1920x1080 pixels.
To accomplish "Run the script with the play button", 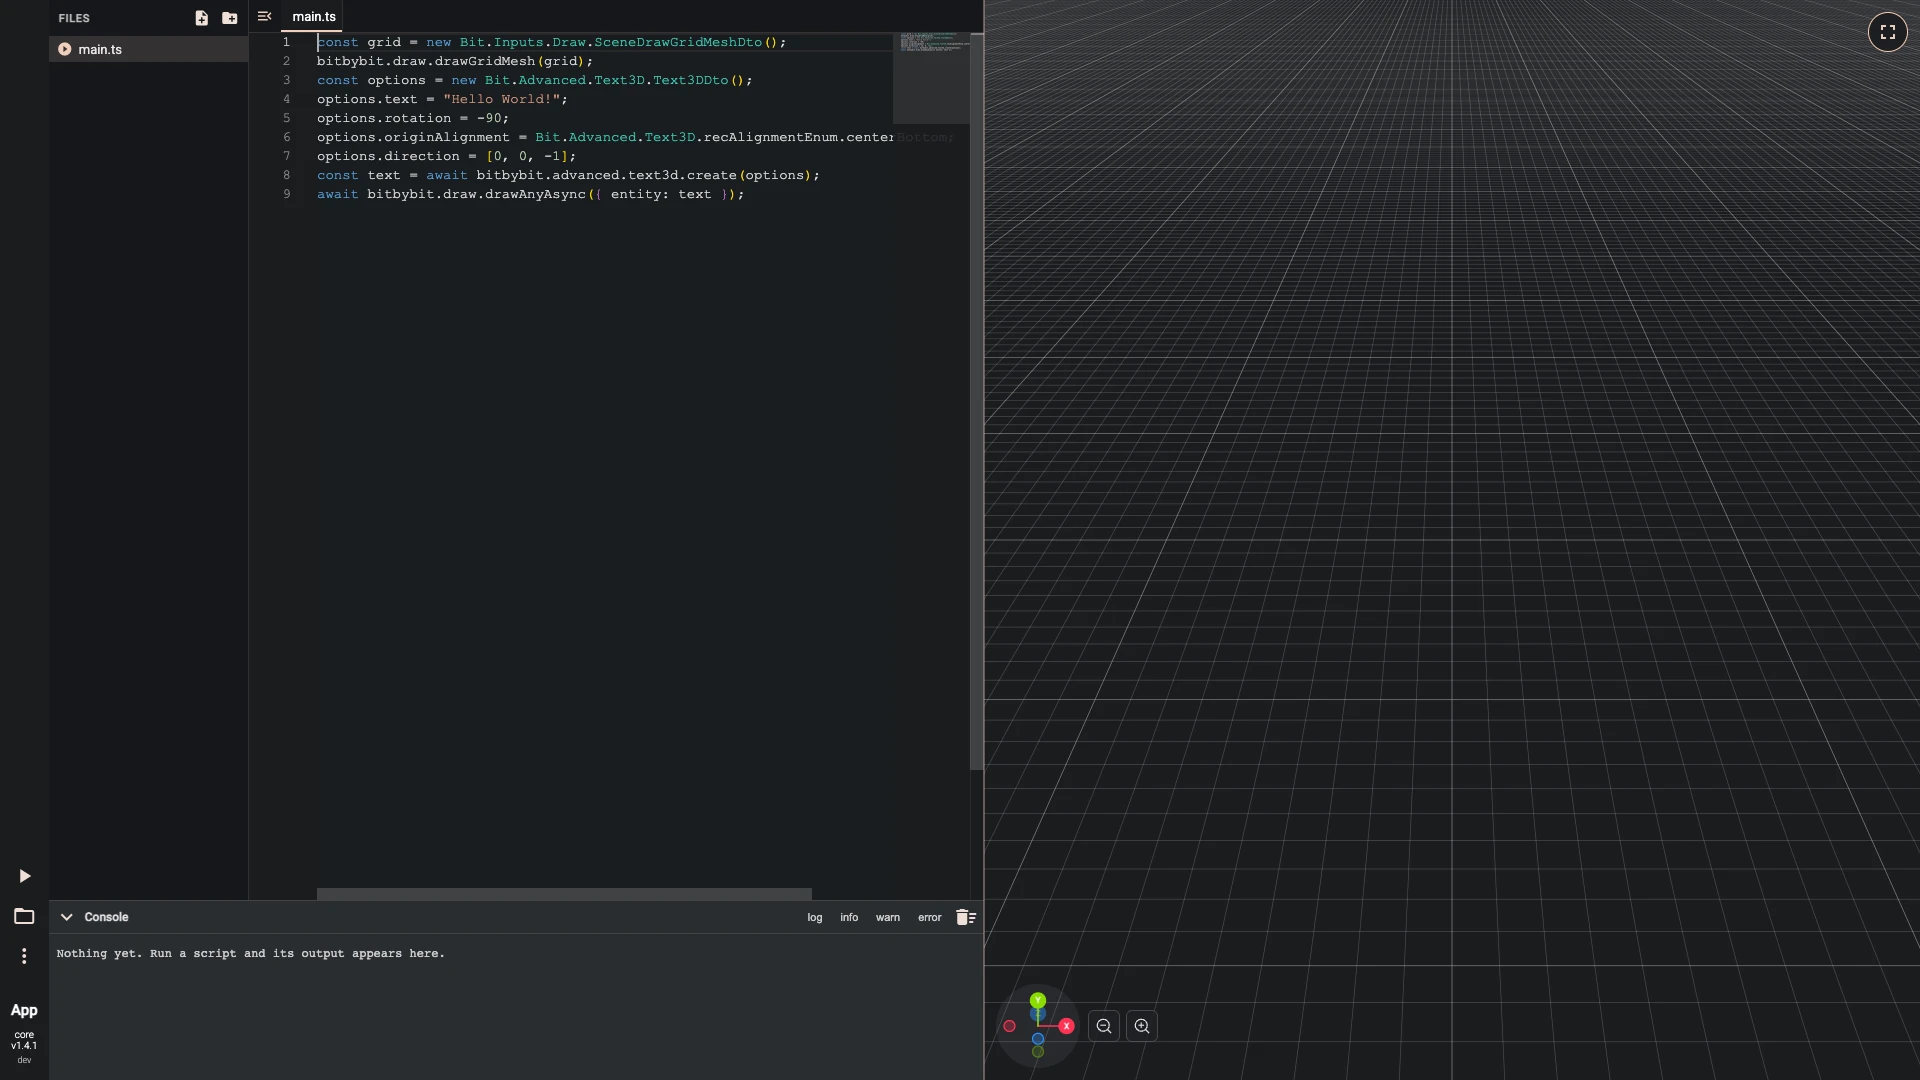I will [24, 876].
